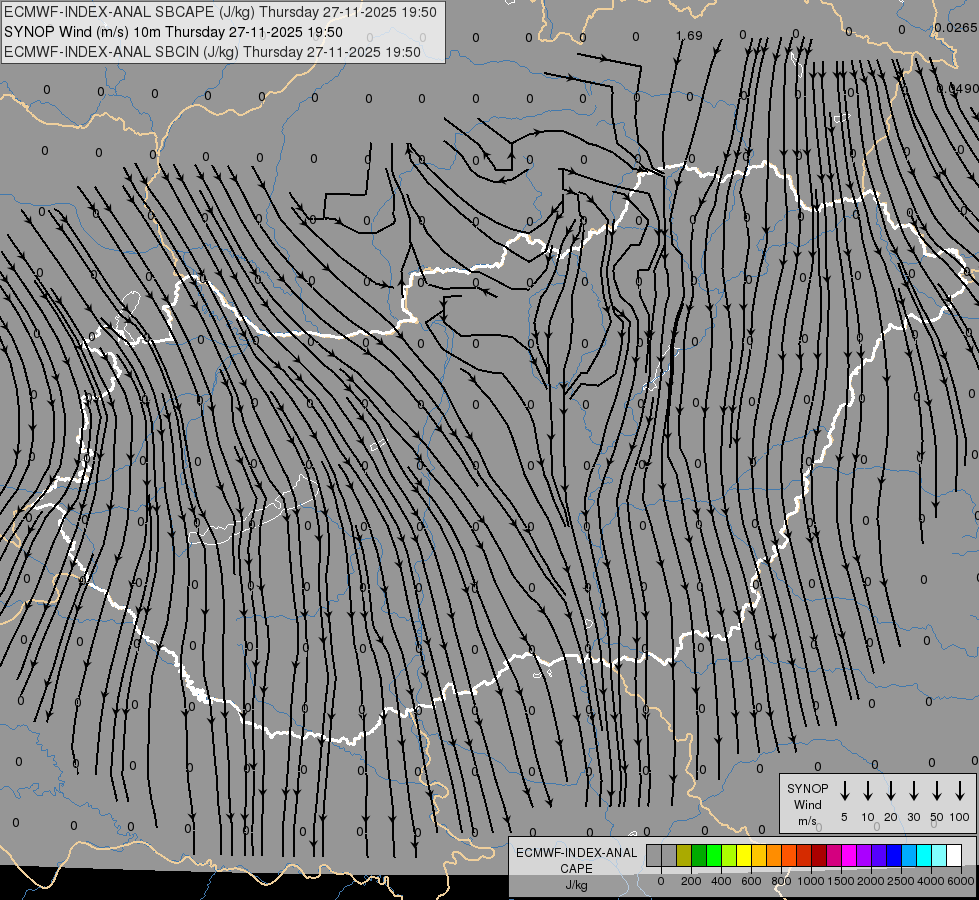
Task: Click the '400' tick label on the color scale
Action: click(721, 881)
